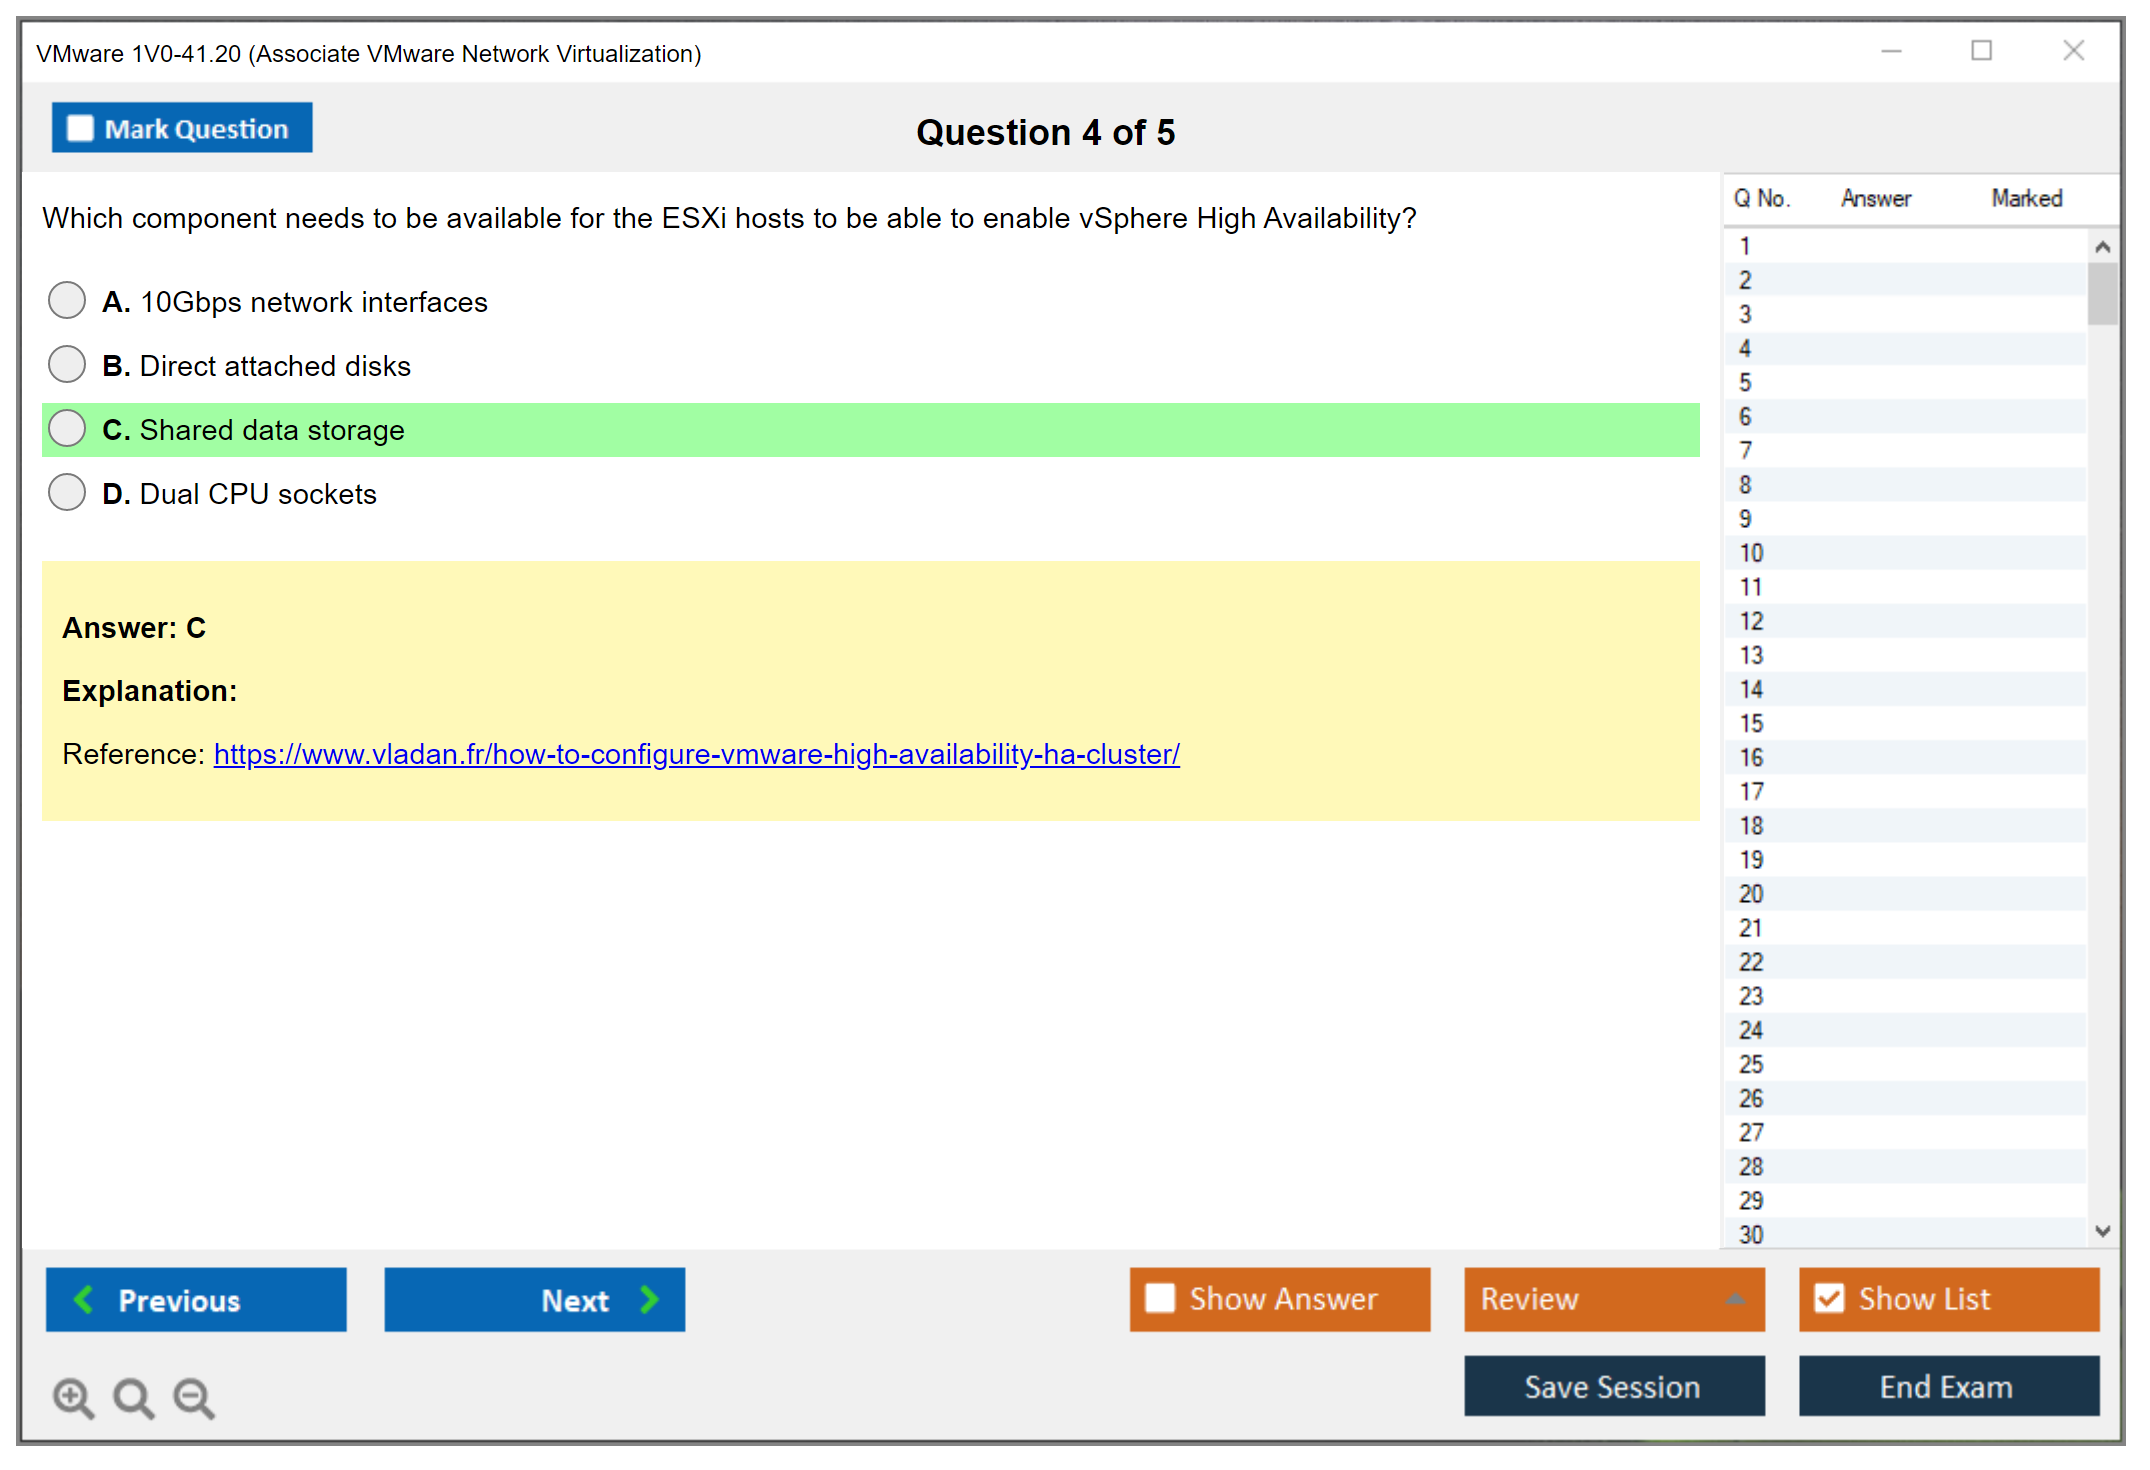Expand the Review dropdown menu

[x=1735, y=1299]
